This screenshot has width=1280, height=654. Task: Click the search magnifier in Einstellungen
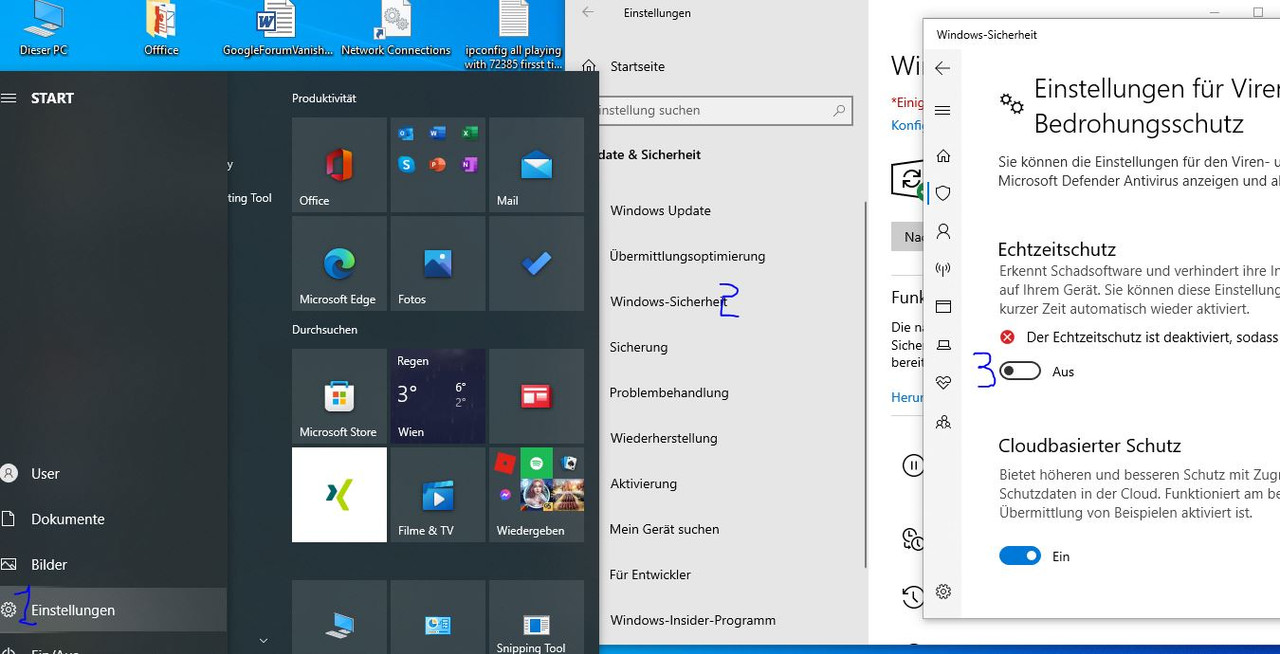click(x=839, y=110)
